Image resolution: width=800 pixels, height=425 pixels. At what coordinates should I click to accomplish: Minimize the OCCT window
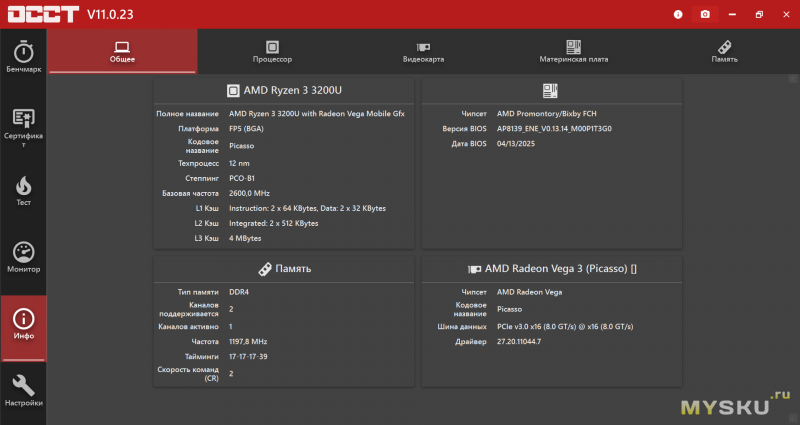point(732,14)
